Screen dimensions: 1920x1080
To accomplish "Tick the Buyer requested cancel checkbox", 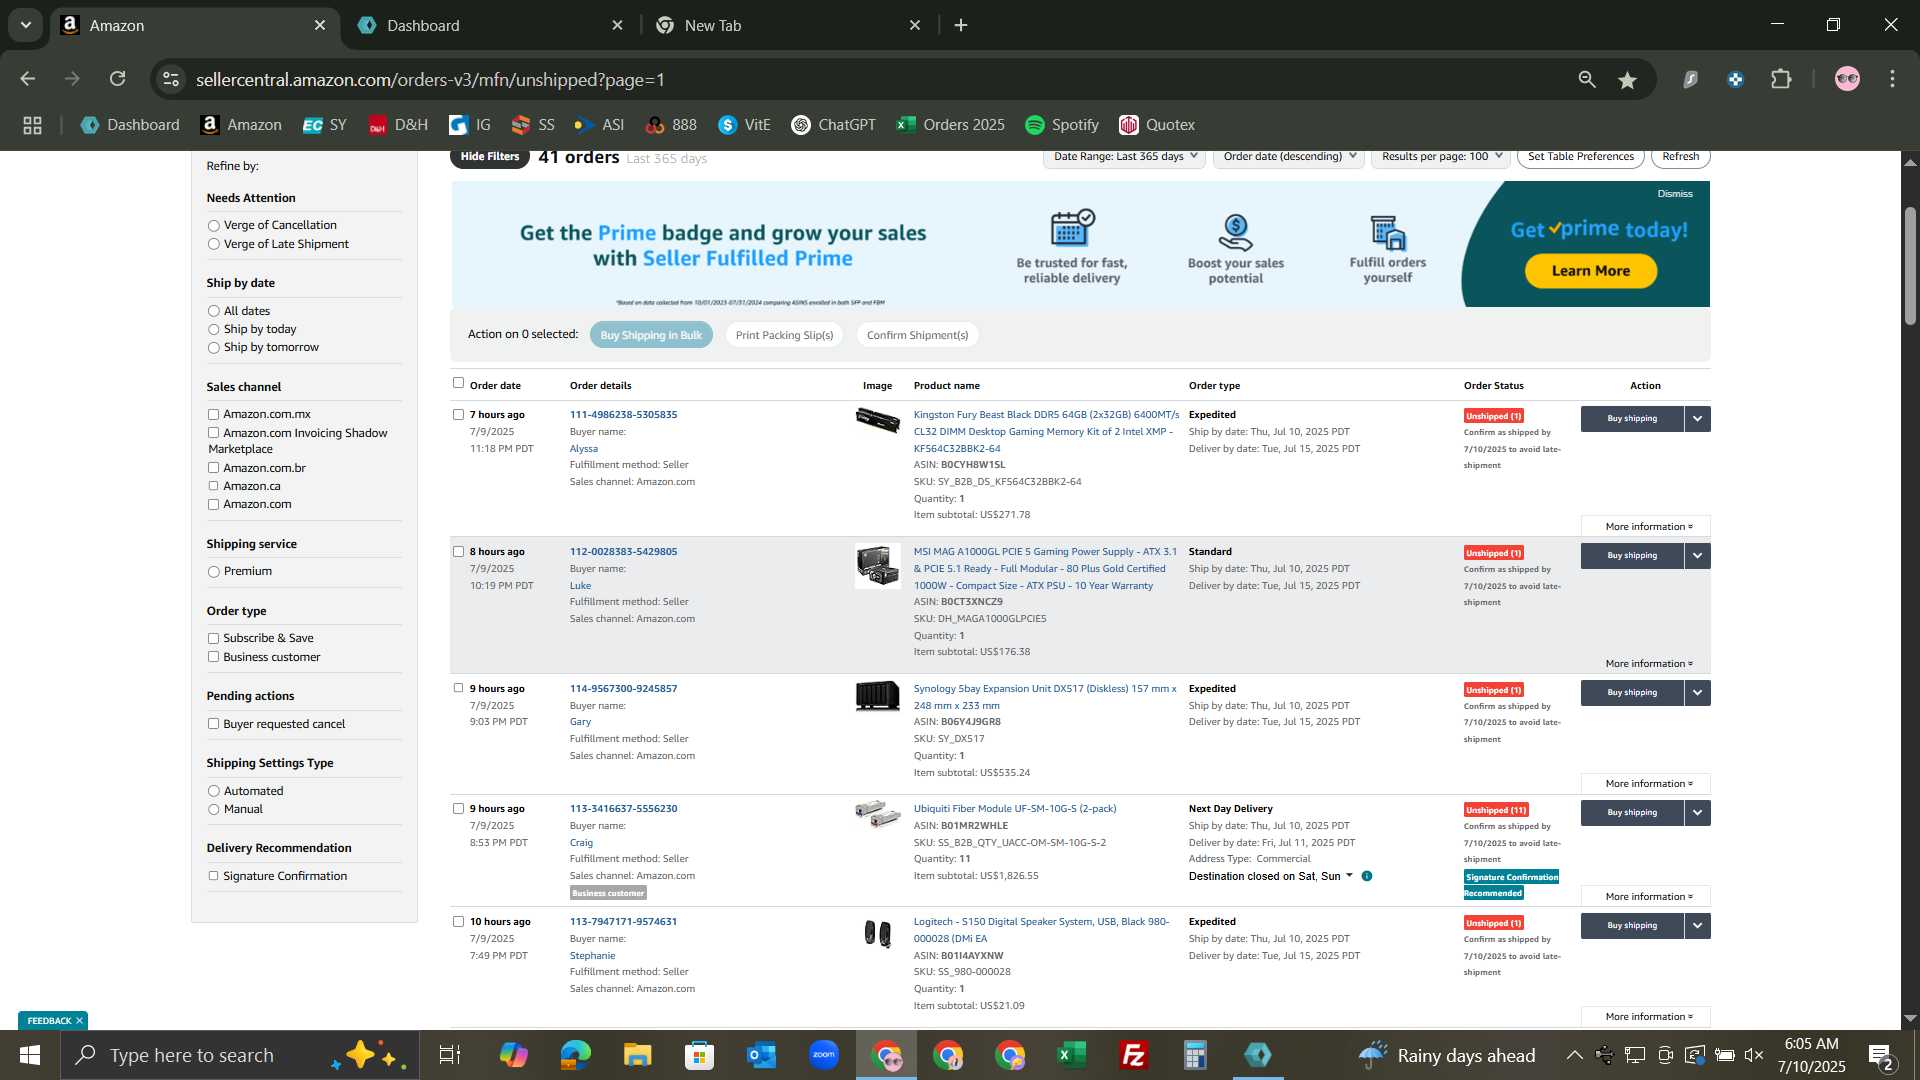I will 213,724.
